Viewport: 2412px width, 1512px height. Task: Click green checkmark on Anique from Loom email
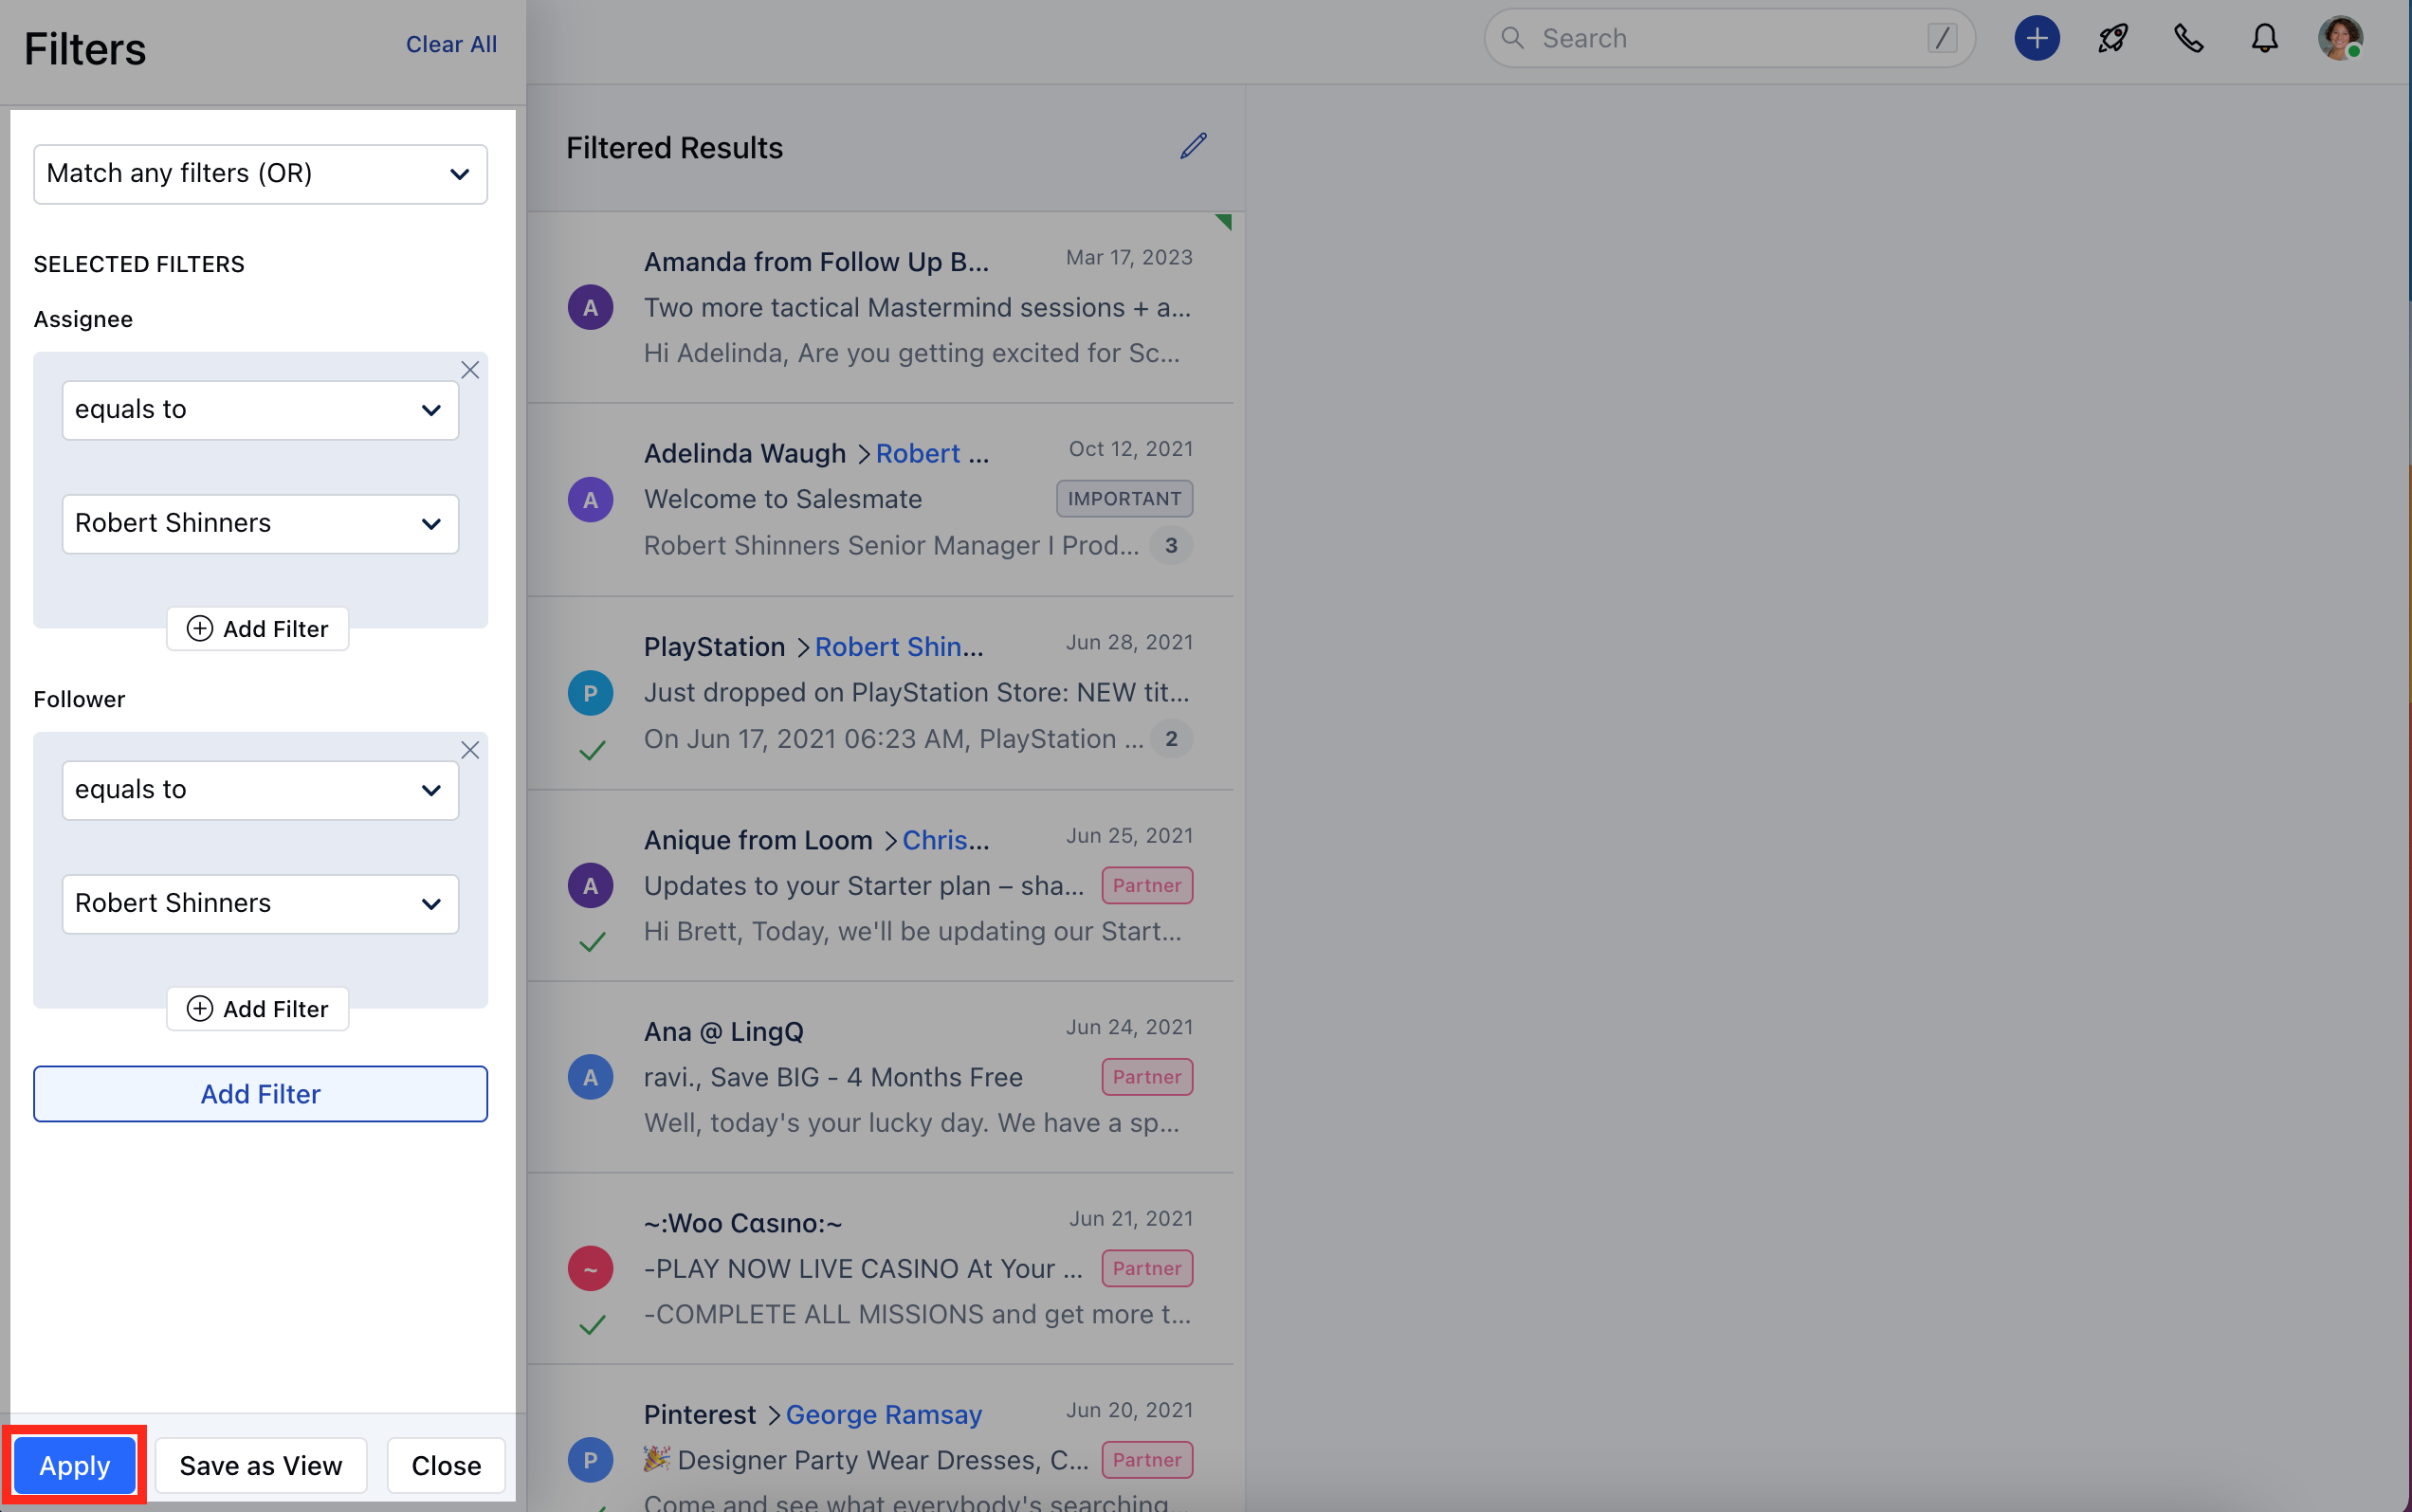point(592,942)
